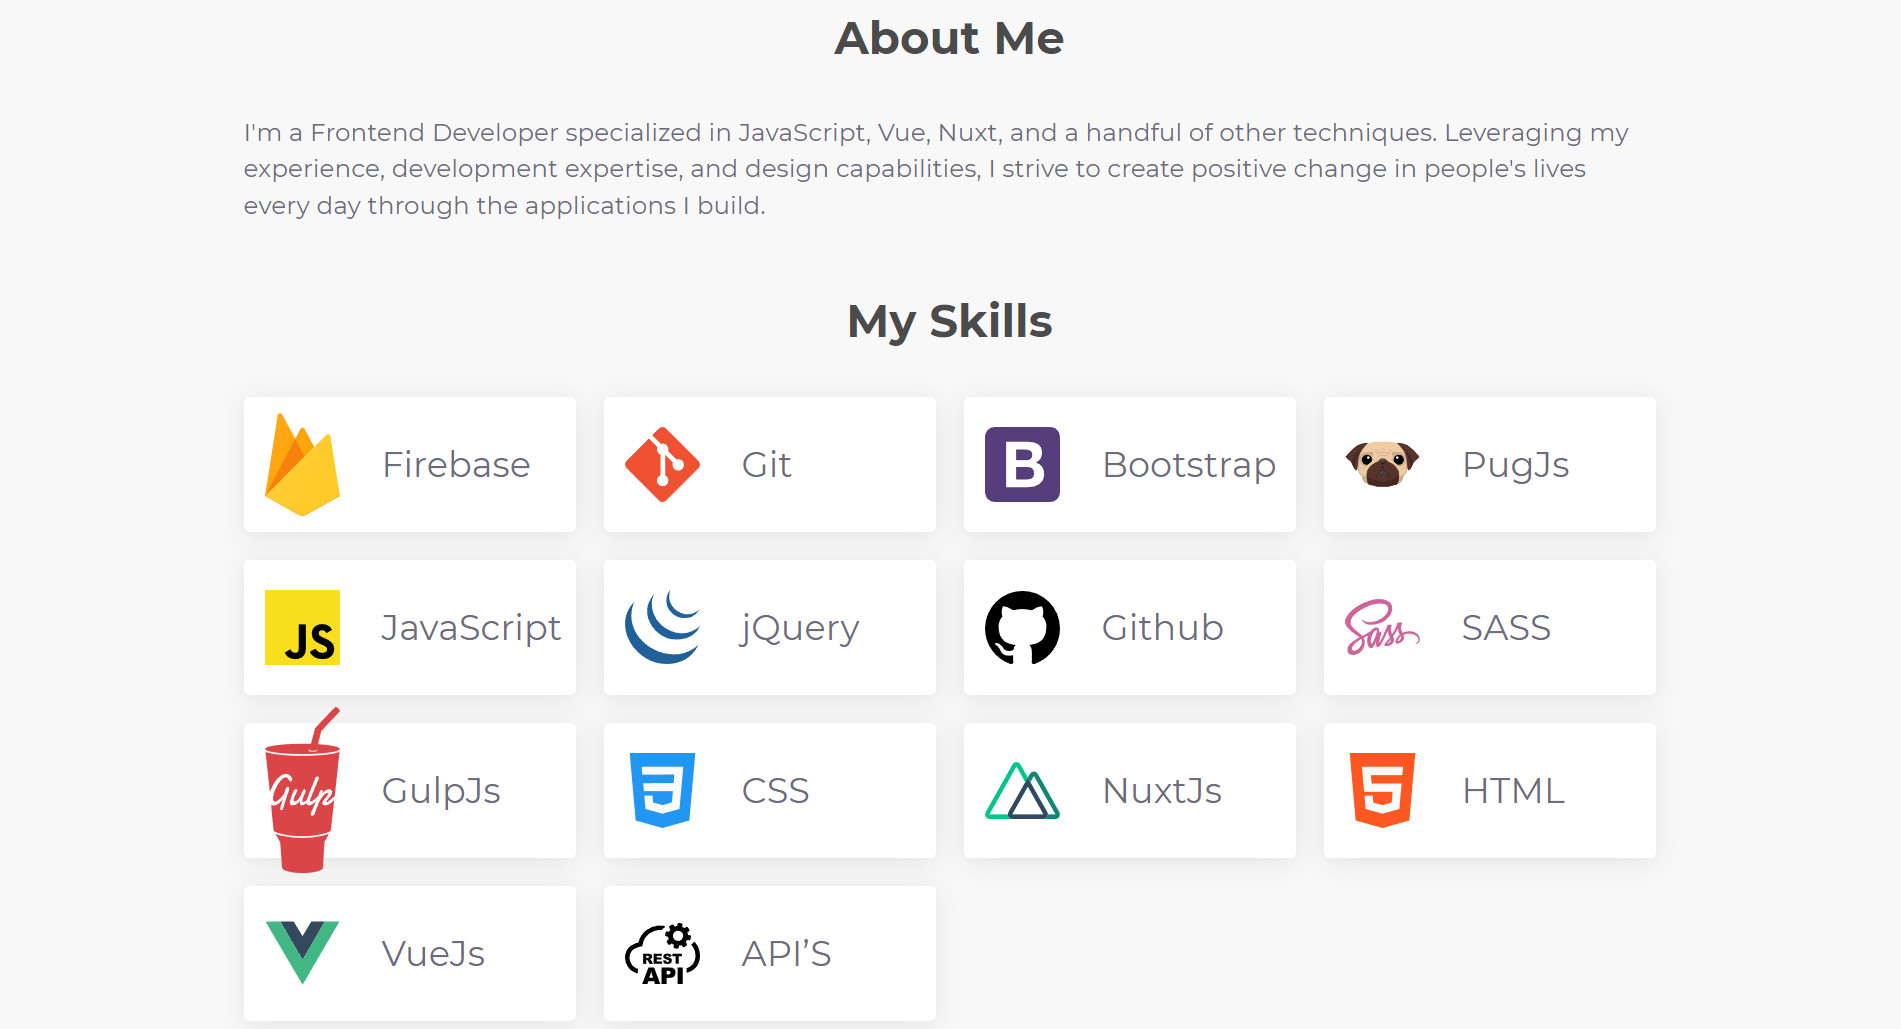1901x1029 pixels.
Task: Select the orange HTML5 shield icon
Action: pos(1382,790)
